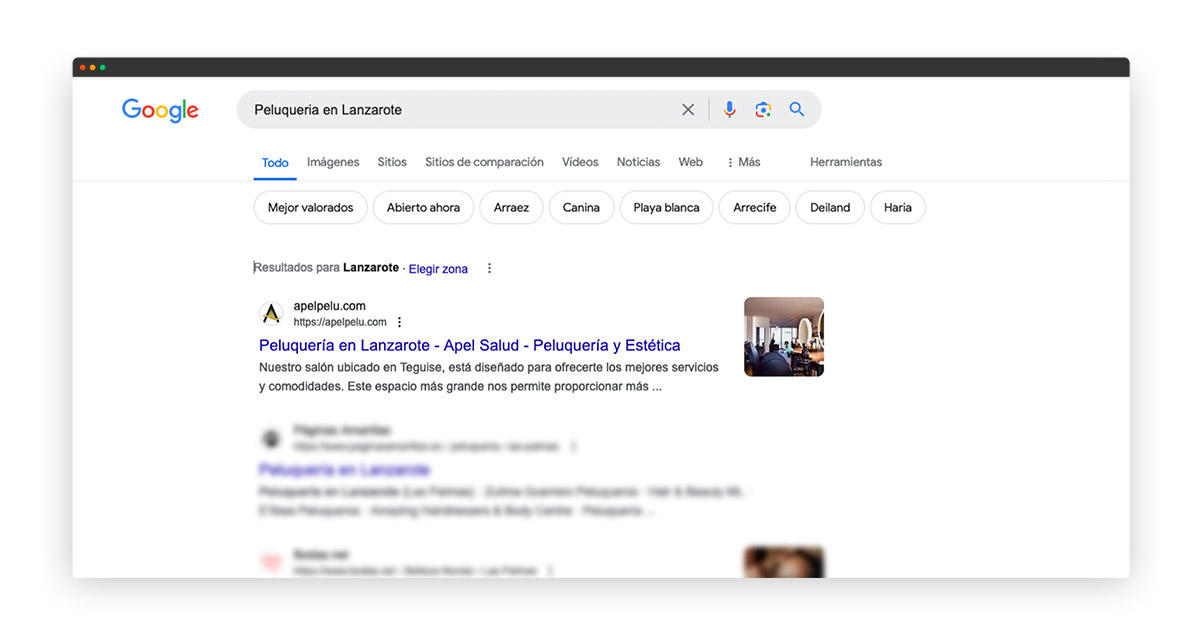Open Google Lens image search
1200x630 pixels.
763,110
